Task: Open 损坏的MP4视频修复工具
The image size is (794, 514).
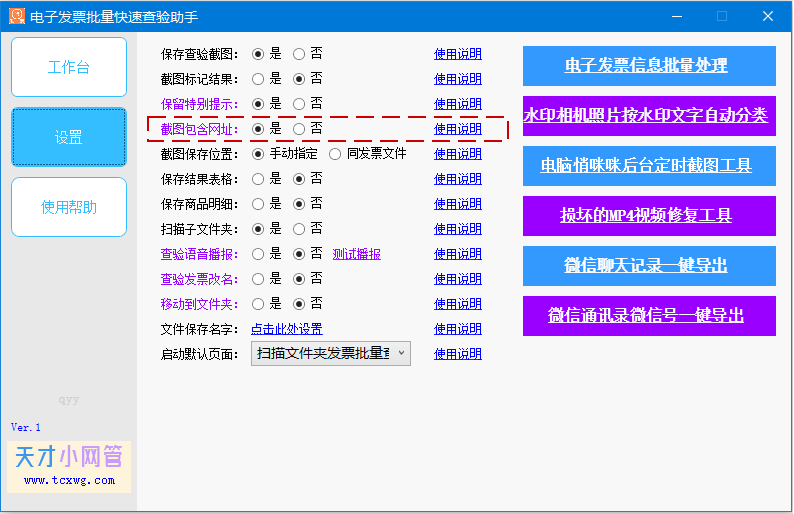Action: (x=649, y=216)
